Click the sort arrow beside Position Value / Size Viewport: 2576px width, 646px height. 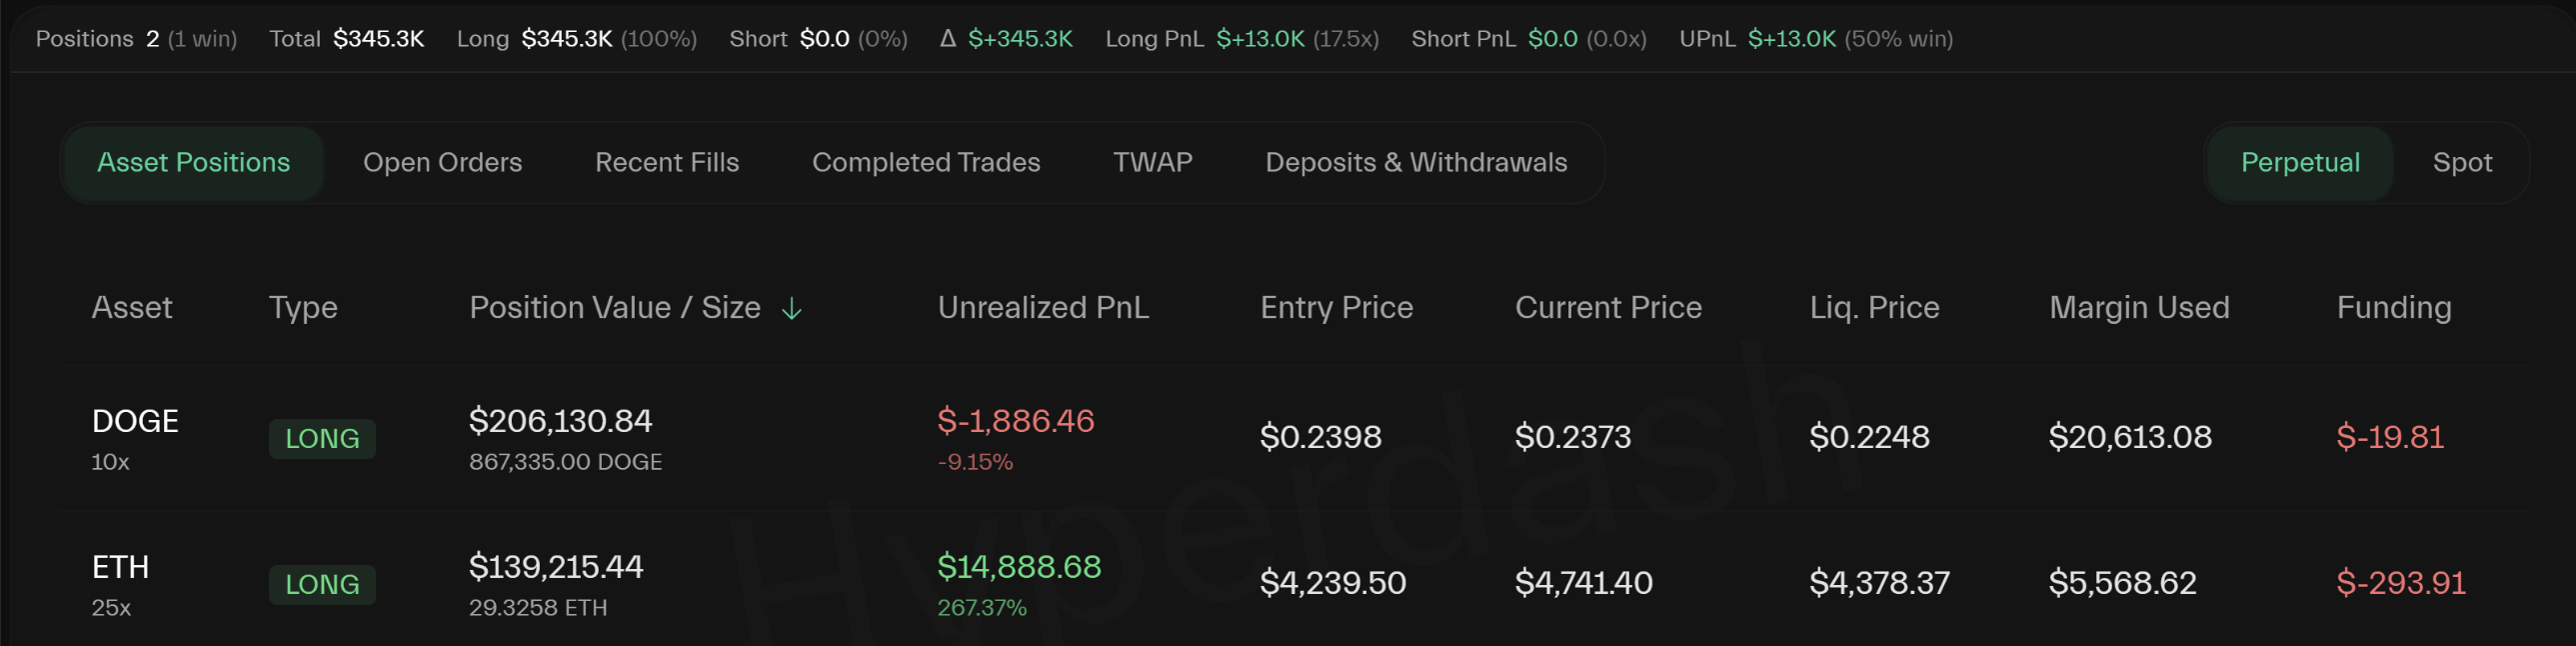click(791, 309)
